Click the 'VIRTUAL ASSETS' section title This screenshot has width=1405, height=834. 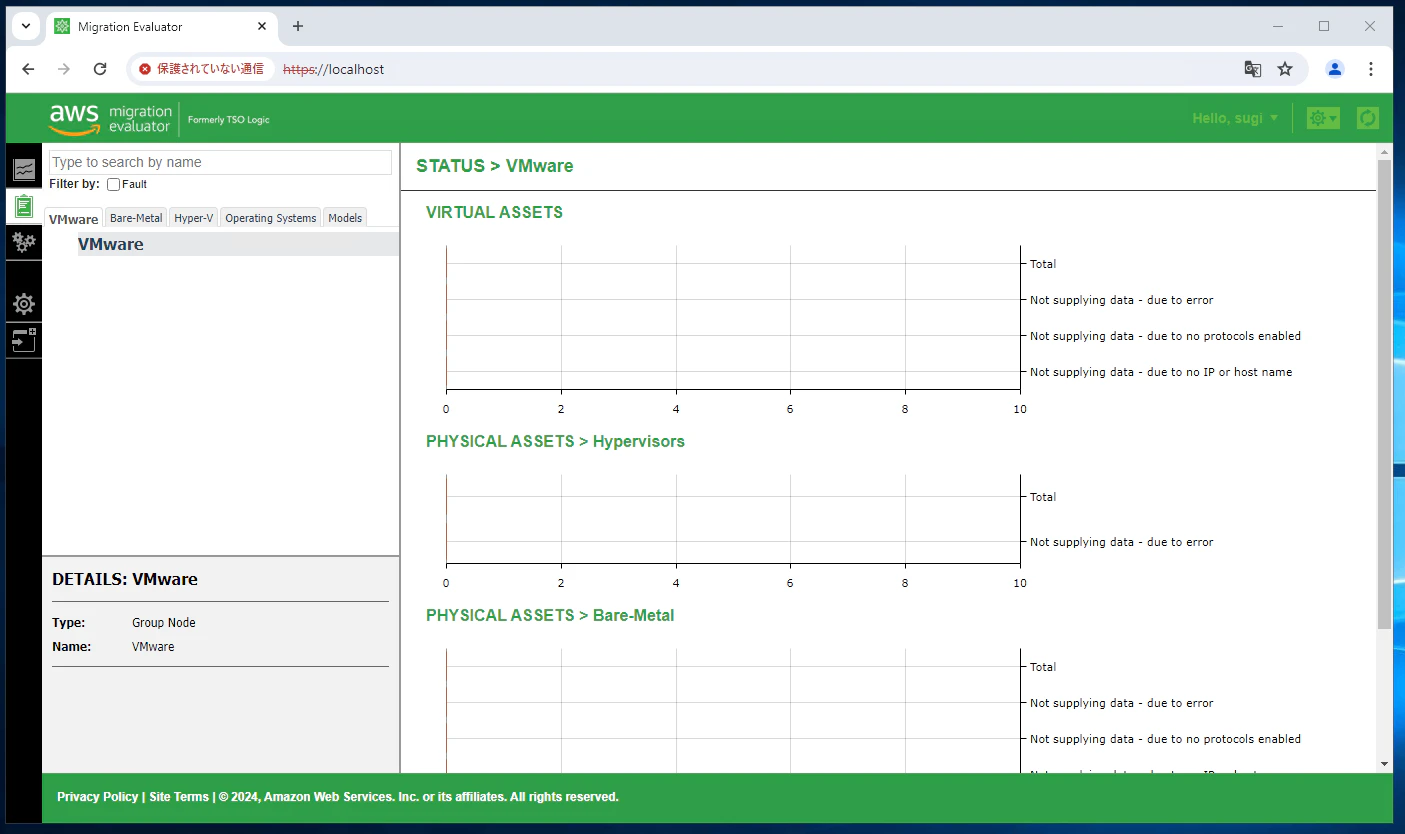pos(494,212)
